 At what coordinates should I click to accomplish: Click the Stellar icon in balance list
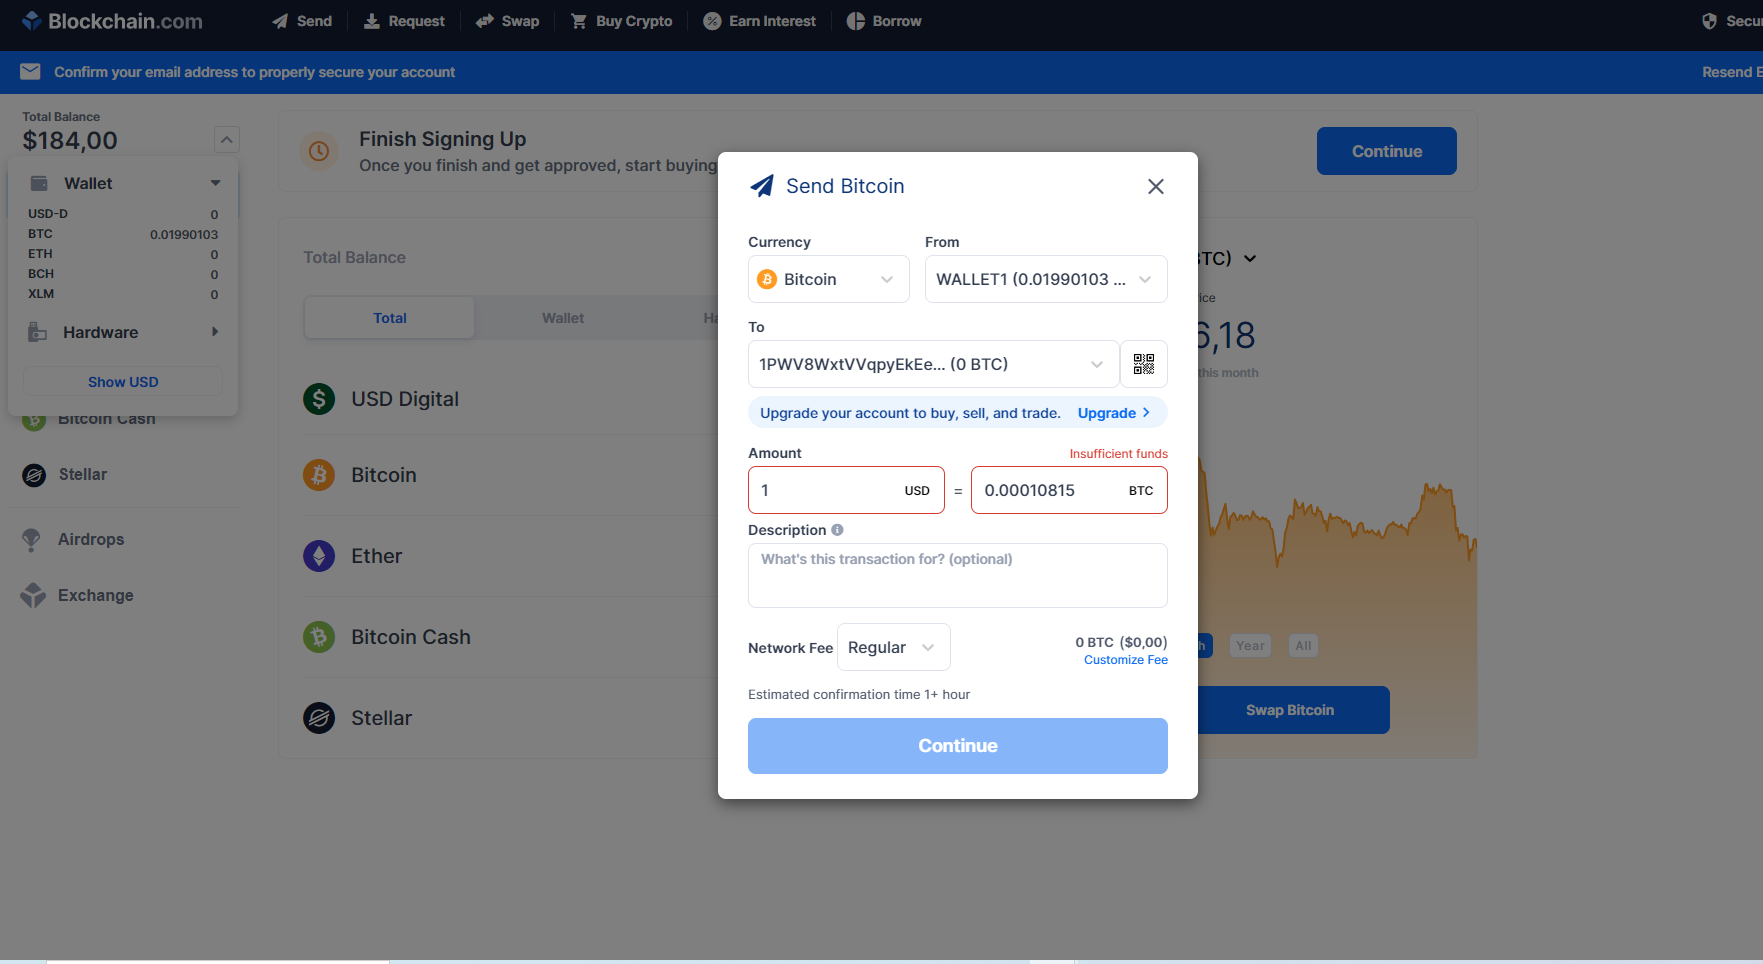(319, 718)
